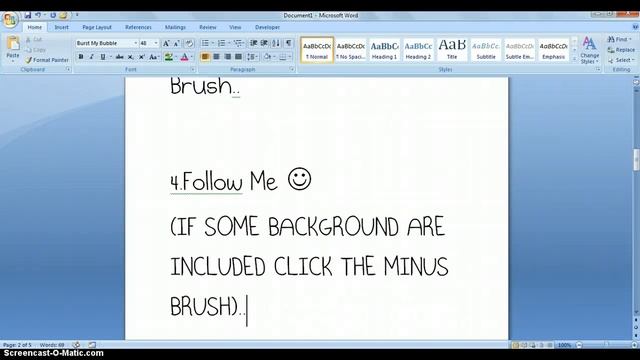Viewport: 640px width, 360px height.
Task: Apply the Emphasis style
Action: [553, 50]
